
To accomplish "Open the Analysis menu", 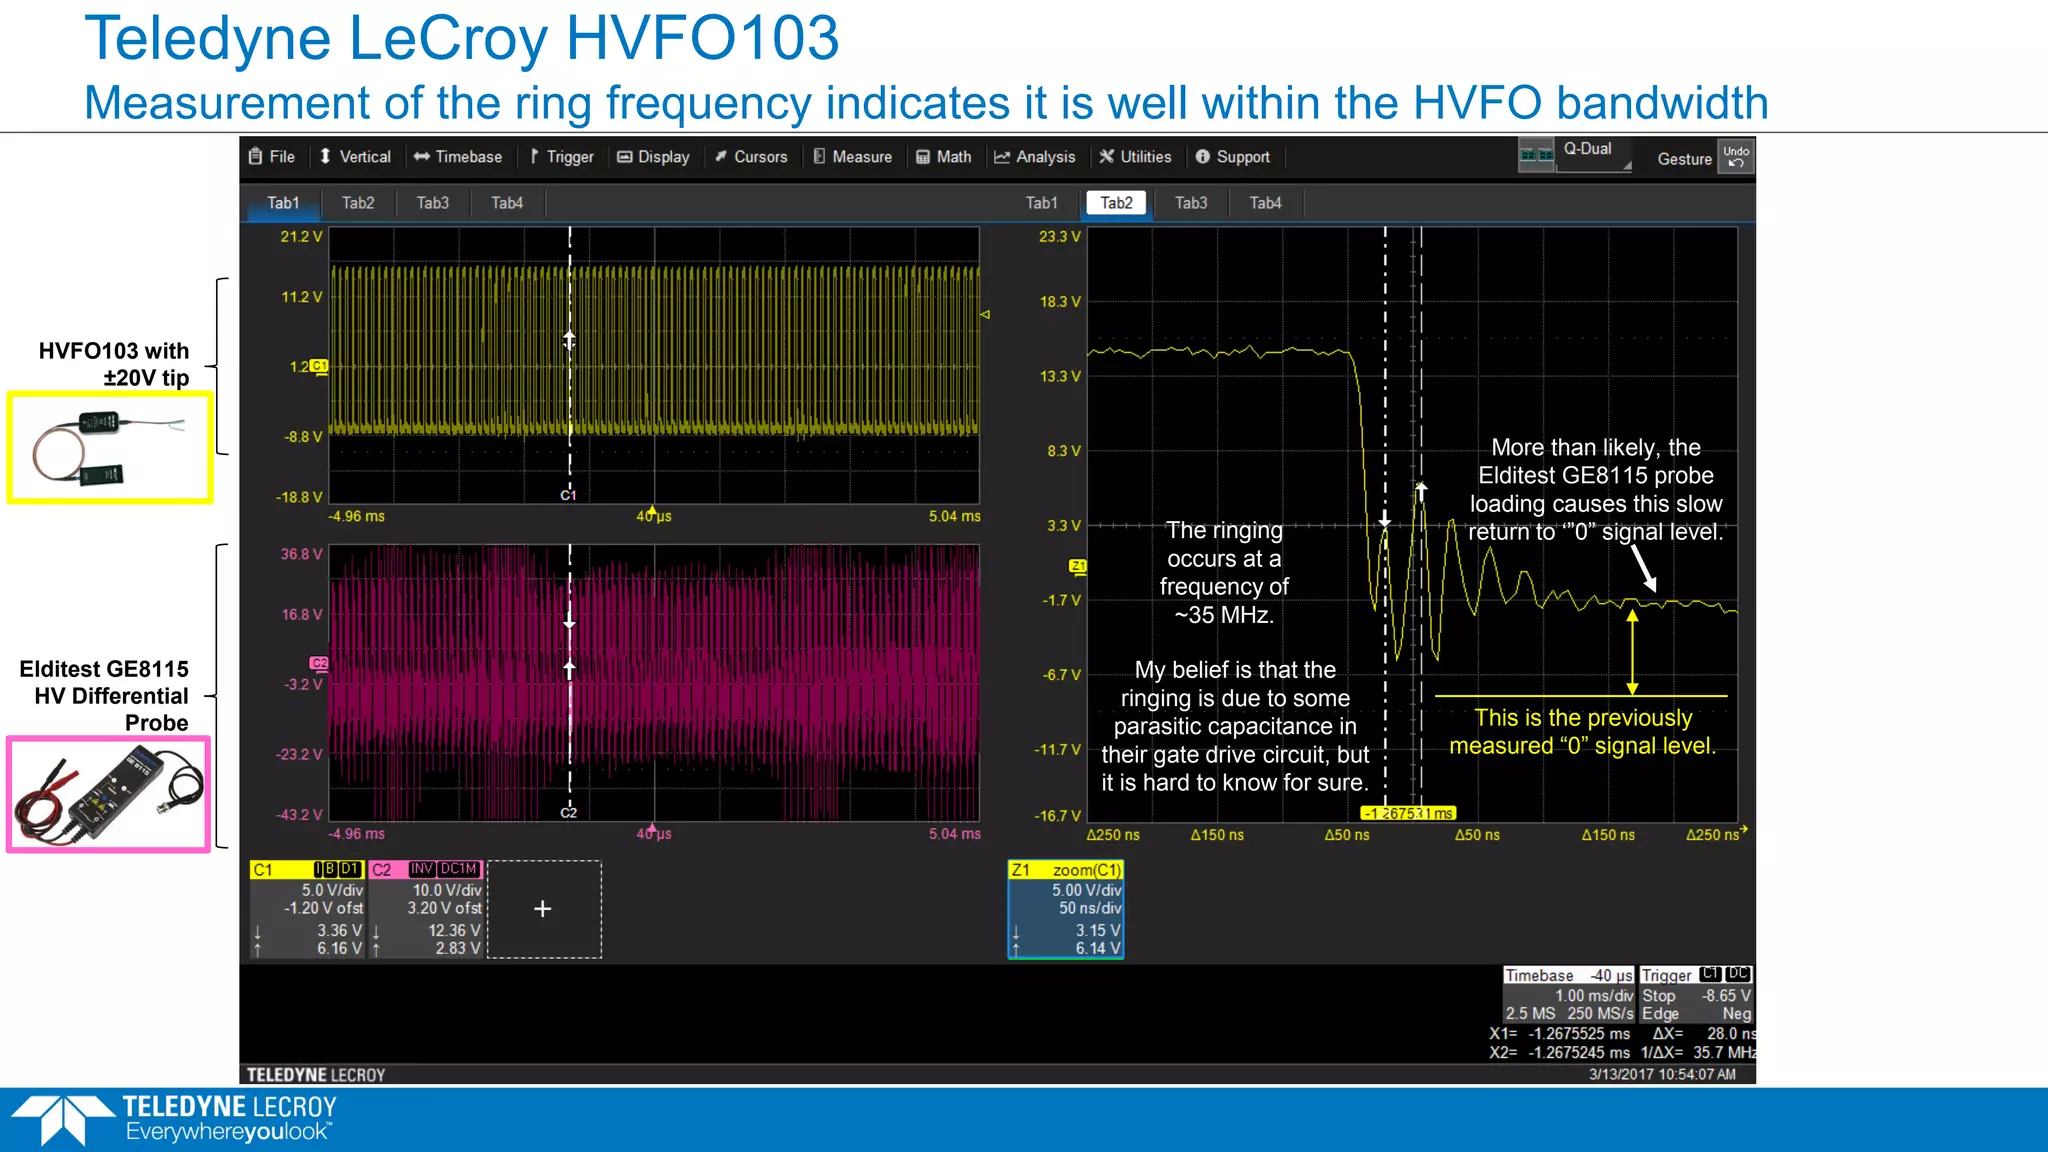I will pyautogui.click(x=1034, y=157).
